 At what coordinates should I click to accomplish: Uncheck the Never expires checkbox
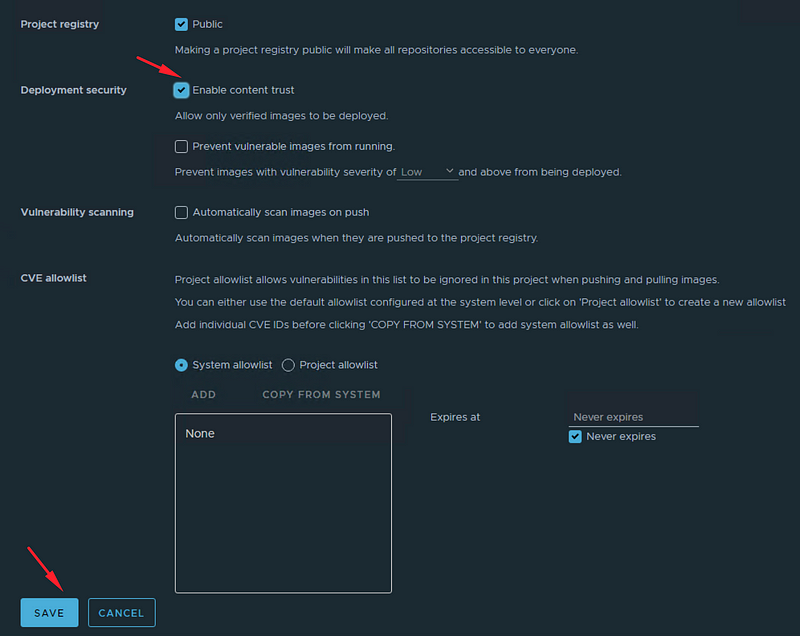(x=575, y=437)
